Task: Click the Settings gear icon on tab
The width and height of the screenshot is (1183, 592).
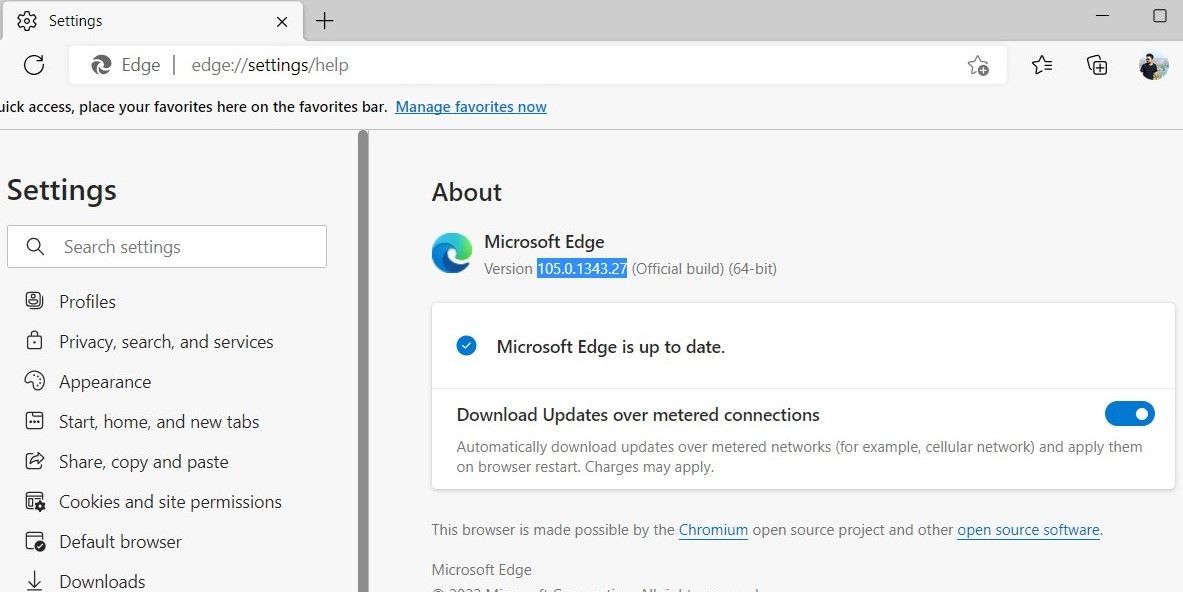Action: click(27, 21)
